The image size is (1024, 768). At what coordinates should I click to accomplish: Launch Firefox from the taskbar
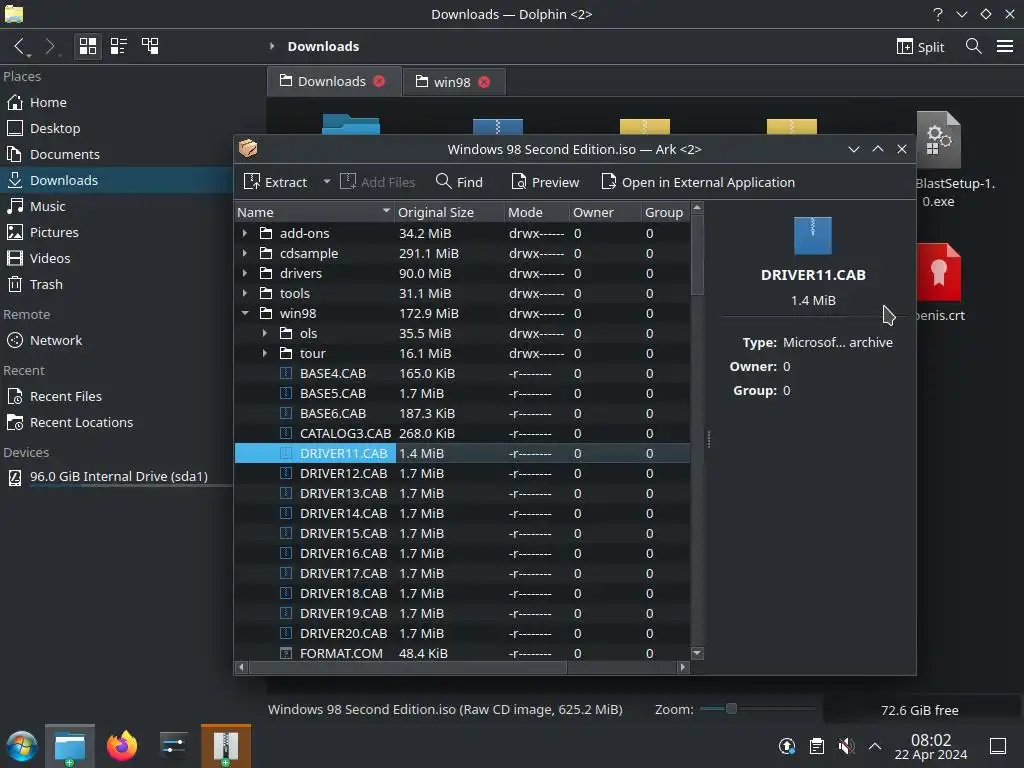[121, 746]
